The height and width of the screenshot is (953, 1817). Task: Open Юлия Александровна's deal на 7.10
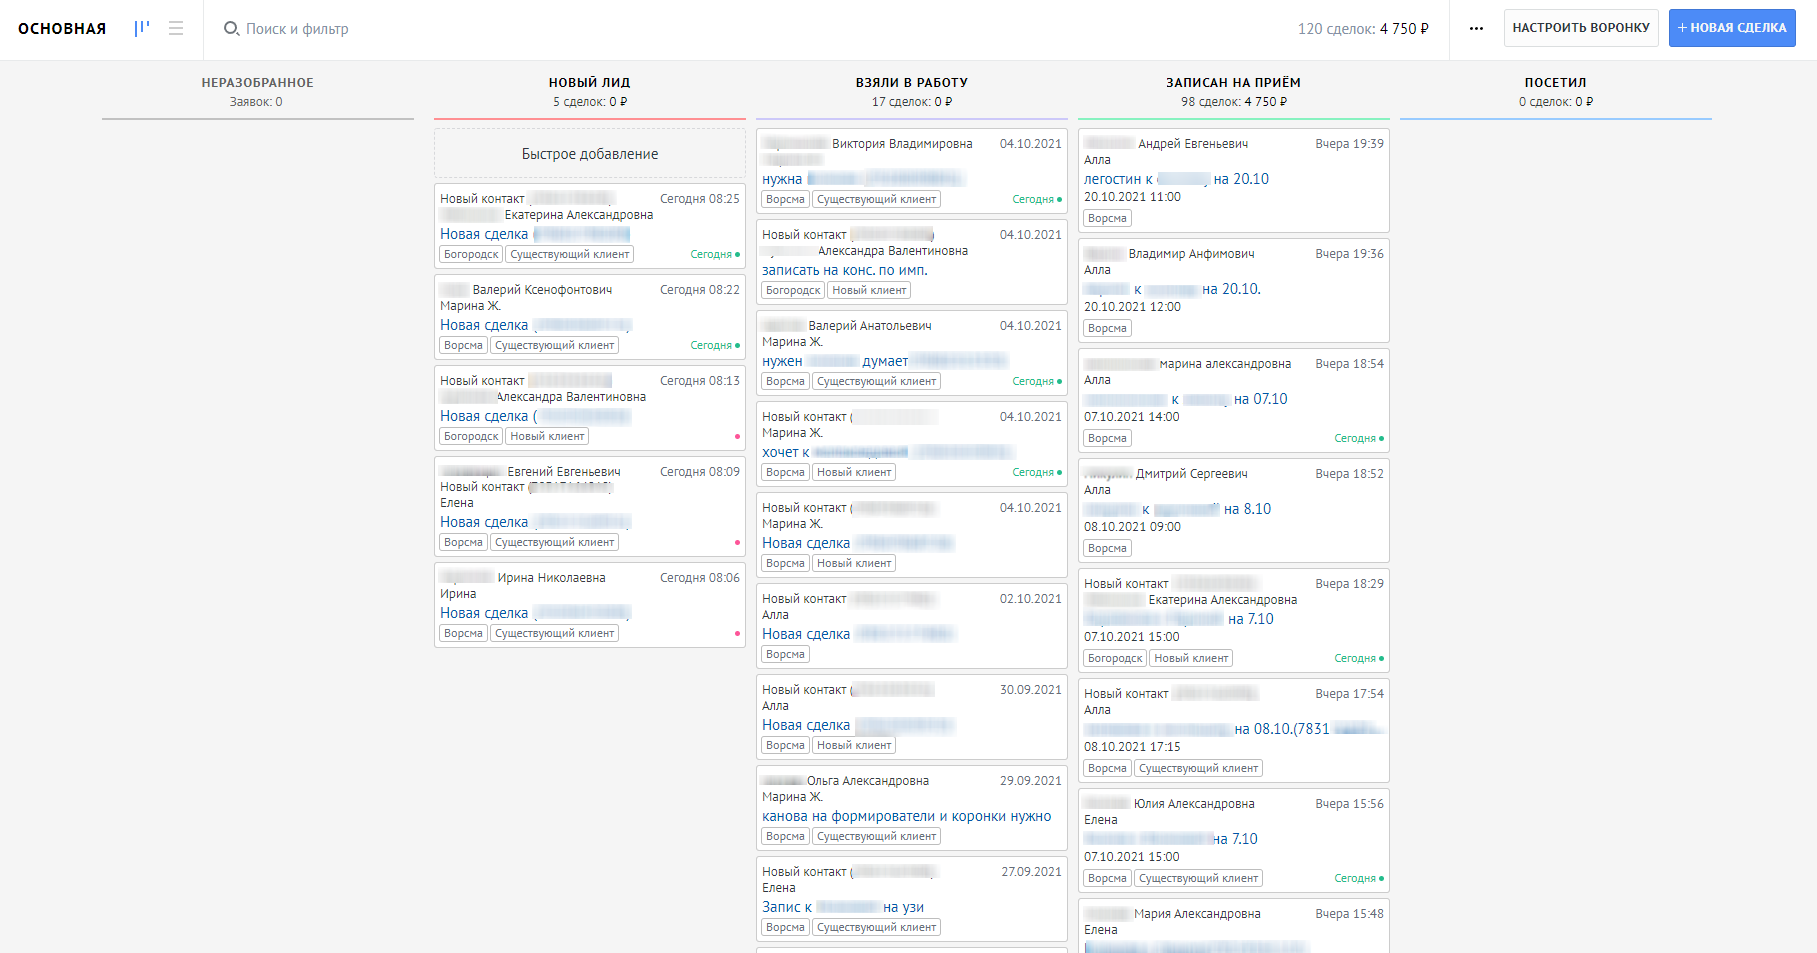(1171, 839)
